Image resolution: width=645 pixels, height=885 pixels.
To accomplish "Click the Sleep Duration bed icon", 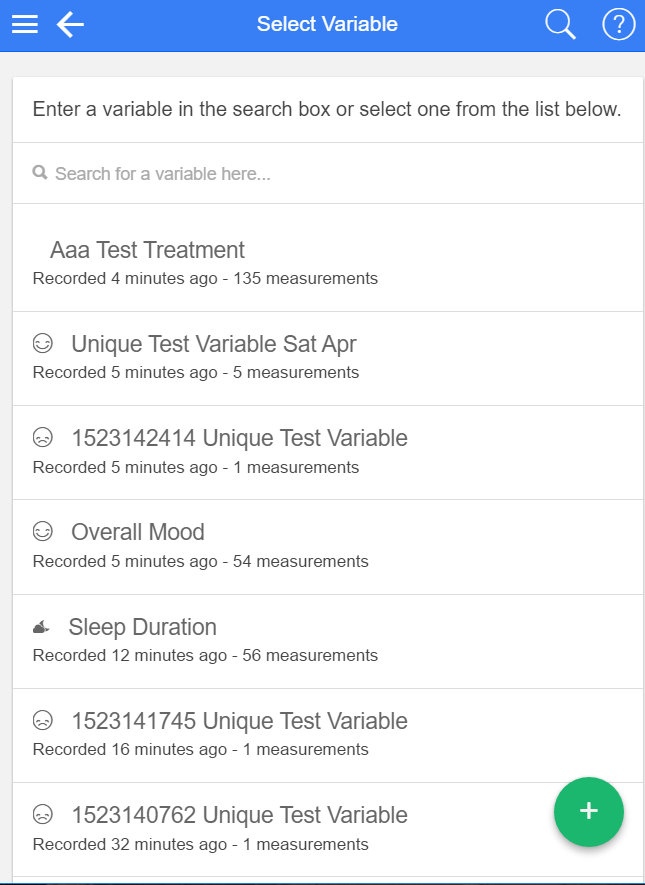I will point(41,627).
